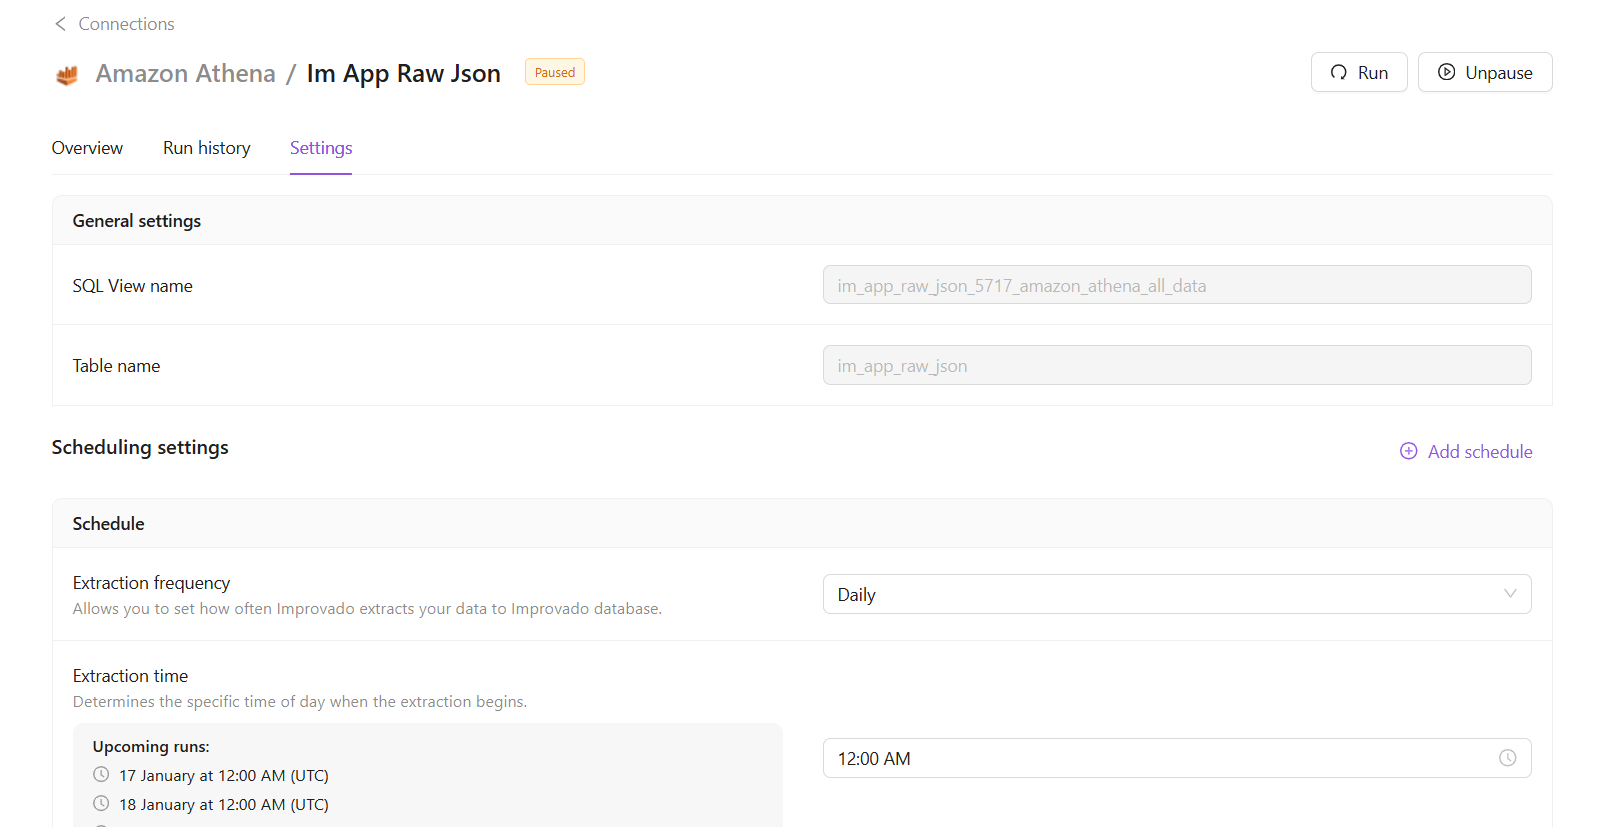
Task: Open the Amazon Athena breadcrumb
Action: click(x=185, y=74)
